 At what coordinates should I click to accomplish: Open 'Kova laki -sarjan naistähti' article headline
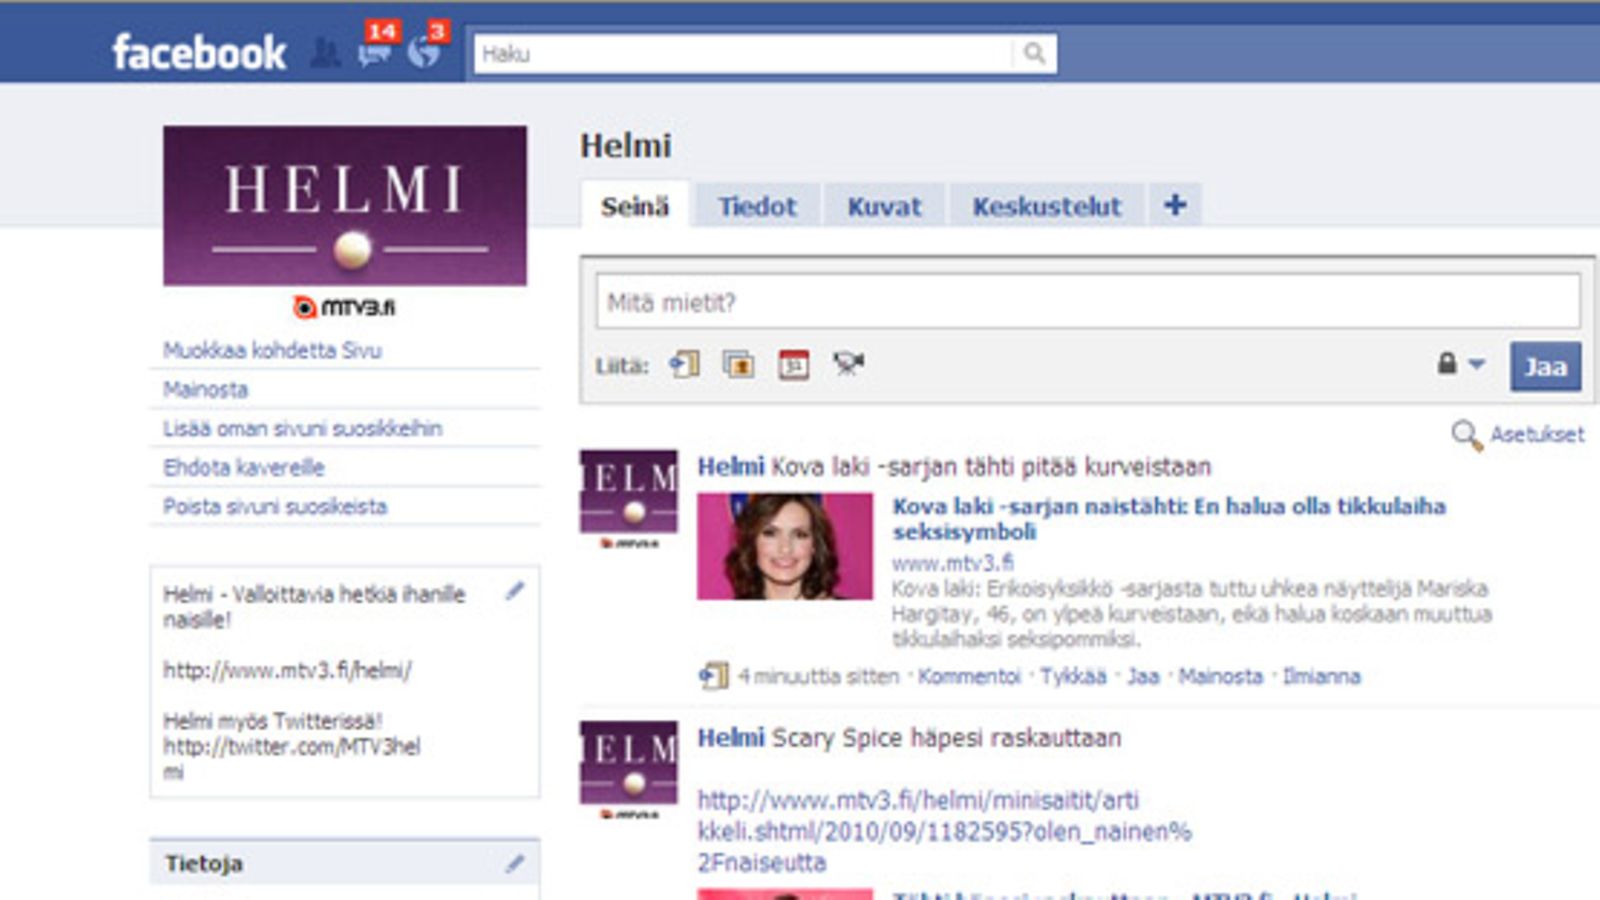point(1169,518)
